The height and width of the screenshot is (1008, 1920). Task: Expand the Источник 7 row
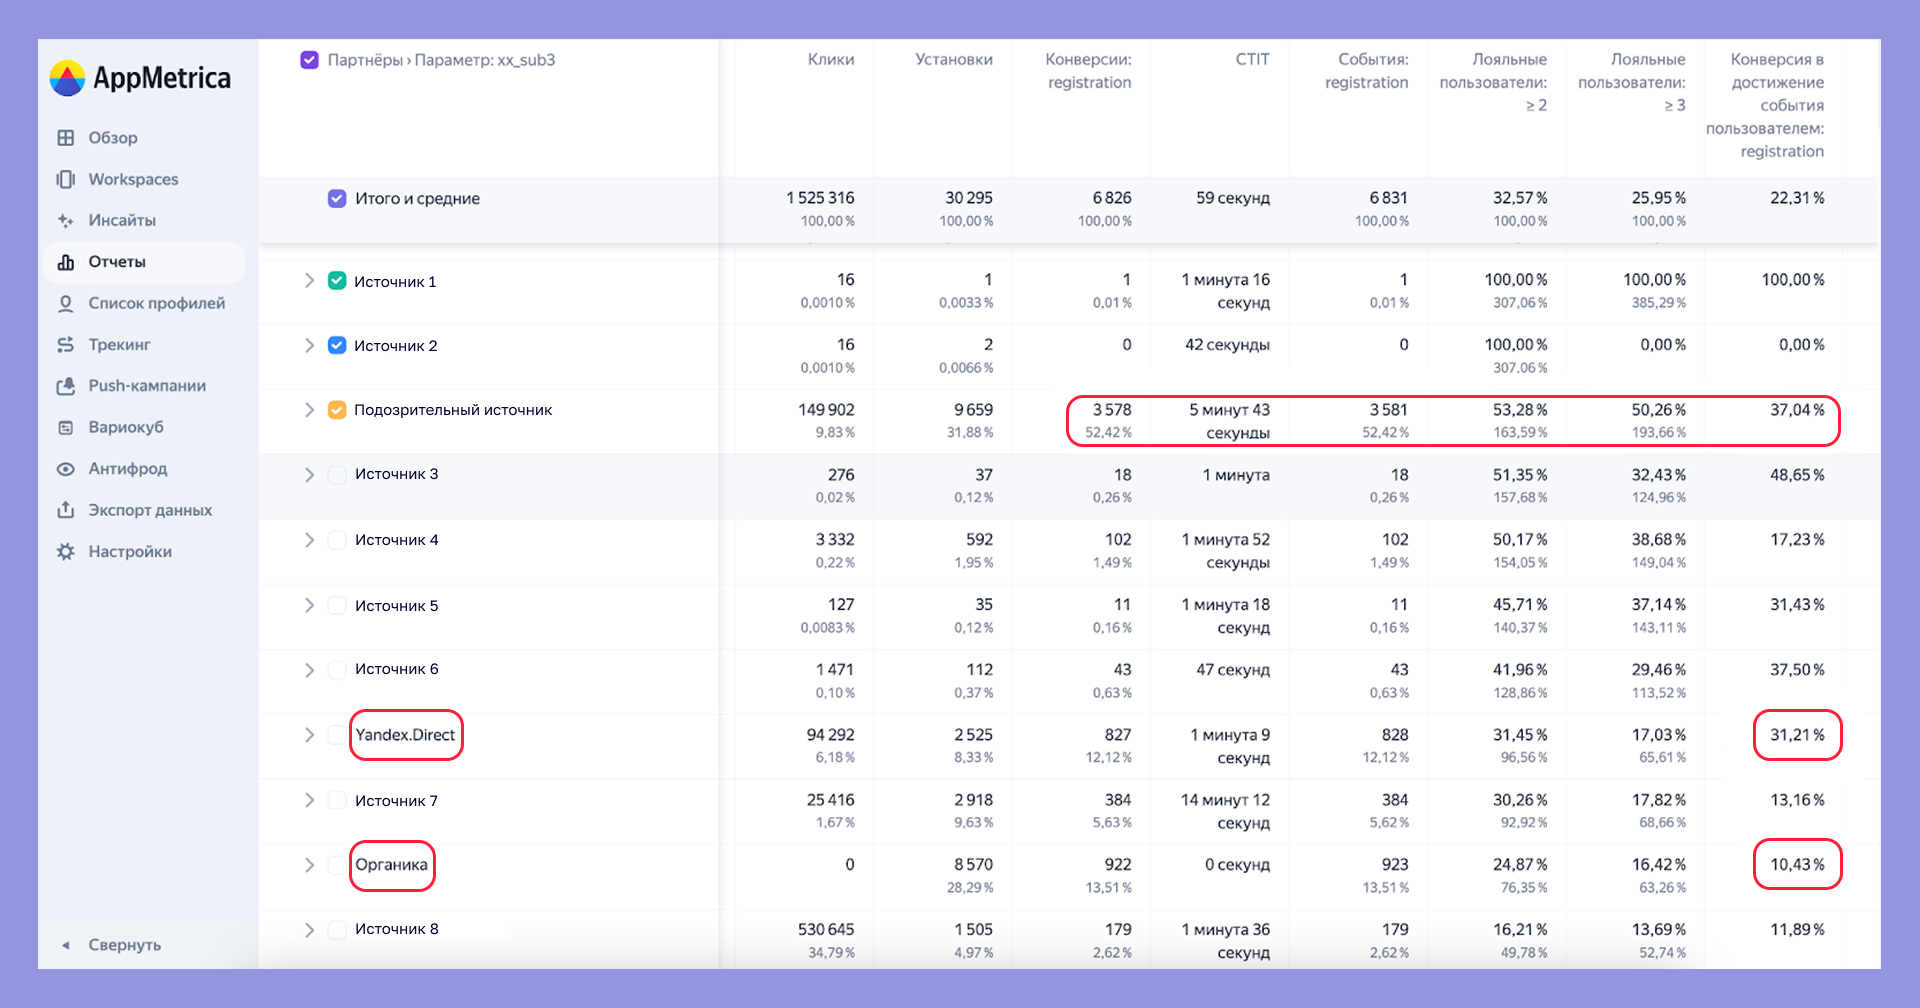coord(309,800)
